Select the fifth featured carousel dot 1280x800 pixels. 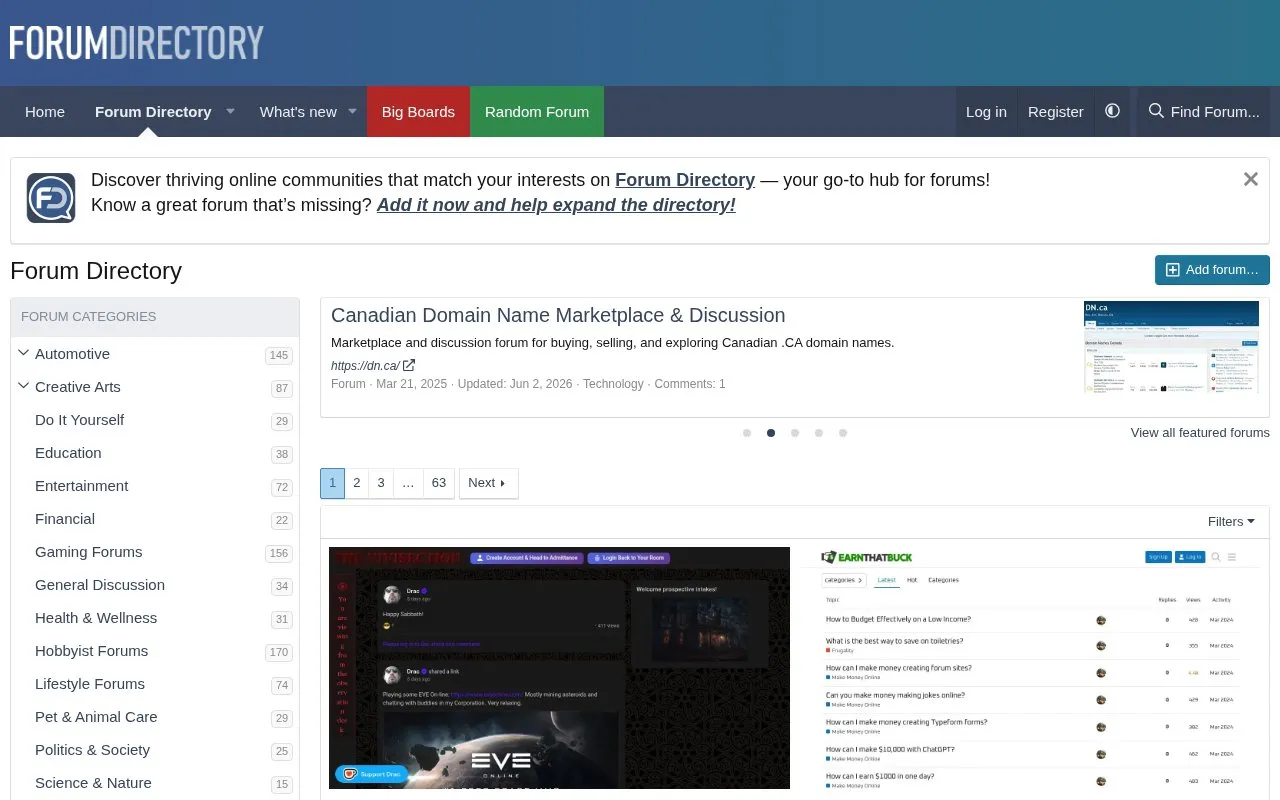point(843,433)
